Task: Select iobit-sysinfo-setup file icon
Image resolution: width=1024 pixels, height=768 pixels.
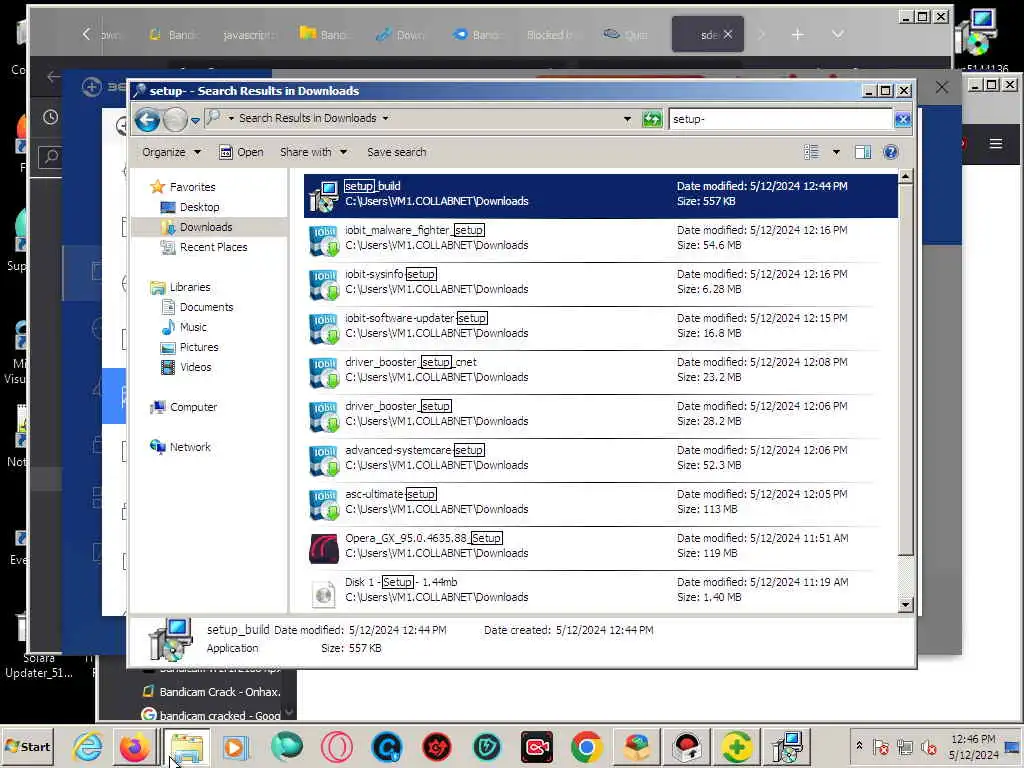Action: click(x=323, y=284)
